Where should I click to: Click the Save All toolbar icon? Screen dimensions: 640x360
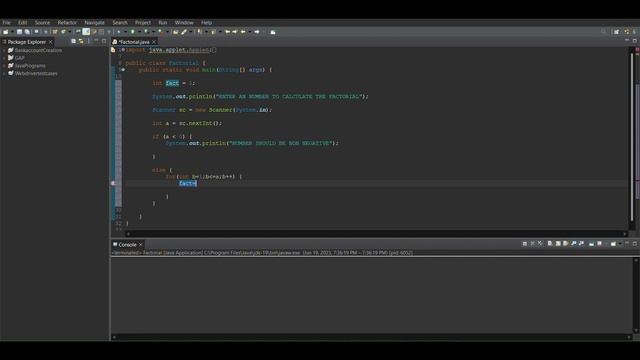[x=27, y=32]
